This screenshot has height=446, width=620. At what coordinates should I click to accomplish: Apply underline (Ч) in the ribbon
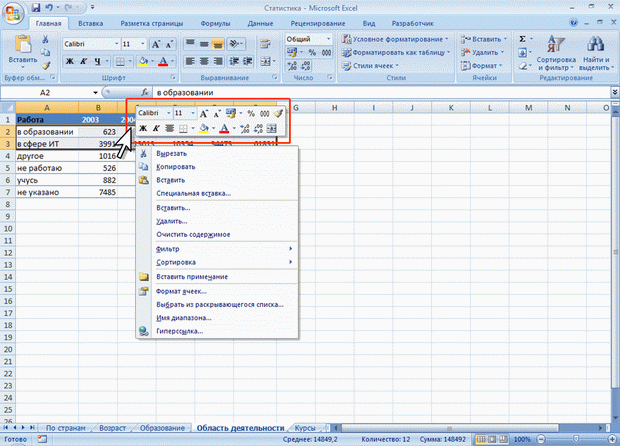97,61
